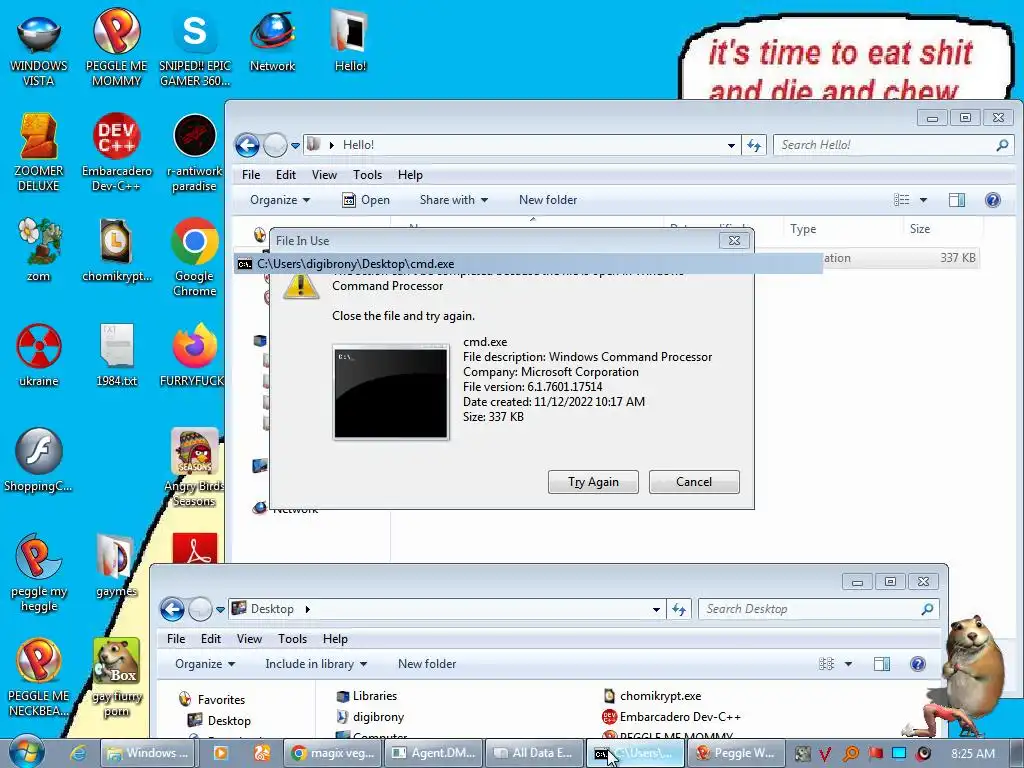
Task: Select the gopher Box desktop icon
Action: coord(116,677)
